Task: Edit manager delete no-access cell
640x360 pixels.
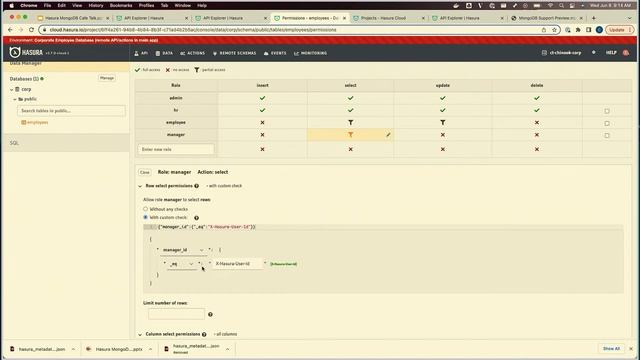Action: (537, 135)
